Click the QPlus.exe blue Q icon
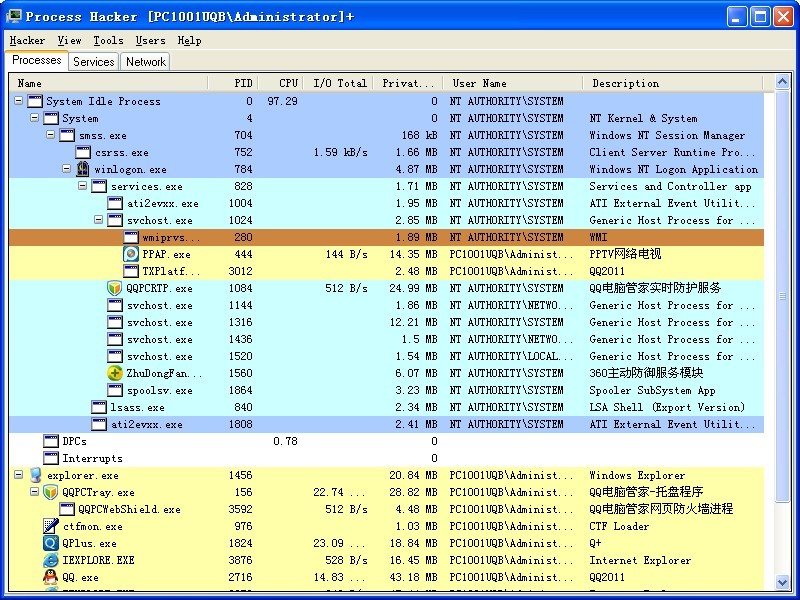This screenshot has height=600, width=800. tap(50, 543)
